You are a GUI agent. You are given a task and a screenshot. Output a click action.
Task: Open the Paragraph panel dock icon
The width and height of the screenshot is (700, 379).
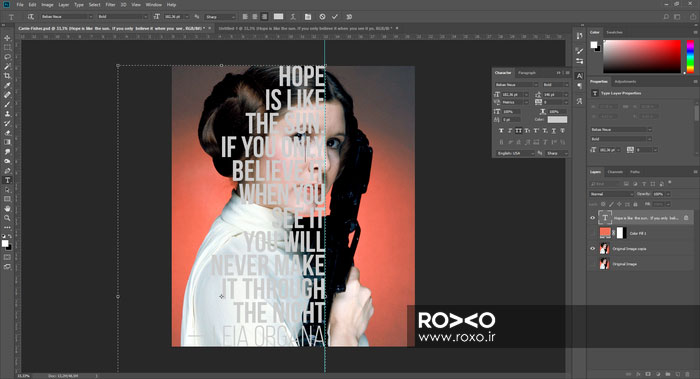pos(579,86)
